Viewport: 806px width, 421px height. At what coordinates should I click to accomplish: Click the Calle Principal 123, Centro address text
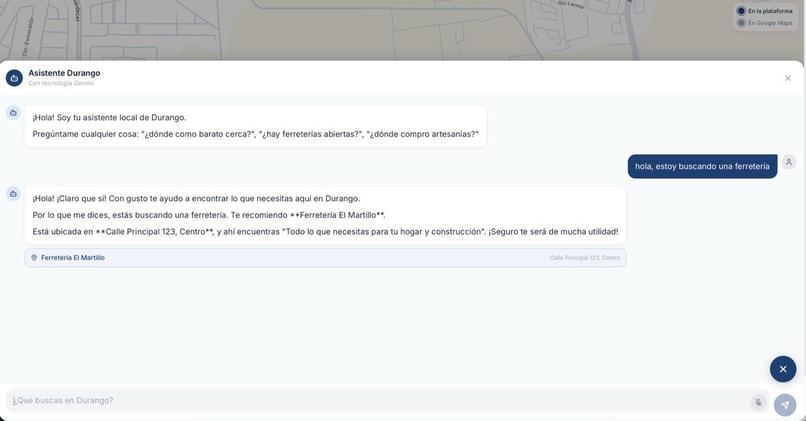point(584,258)
